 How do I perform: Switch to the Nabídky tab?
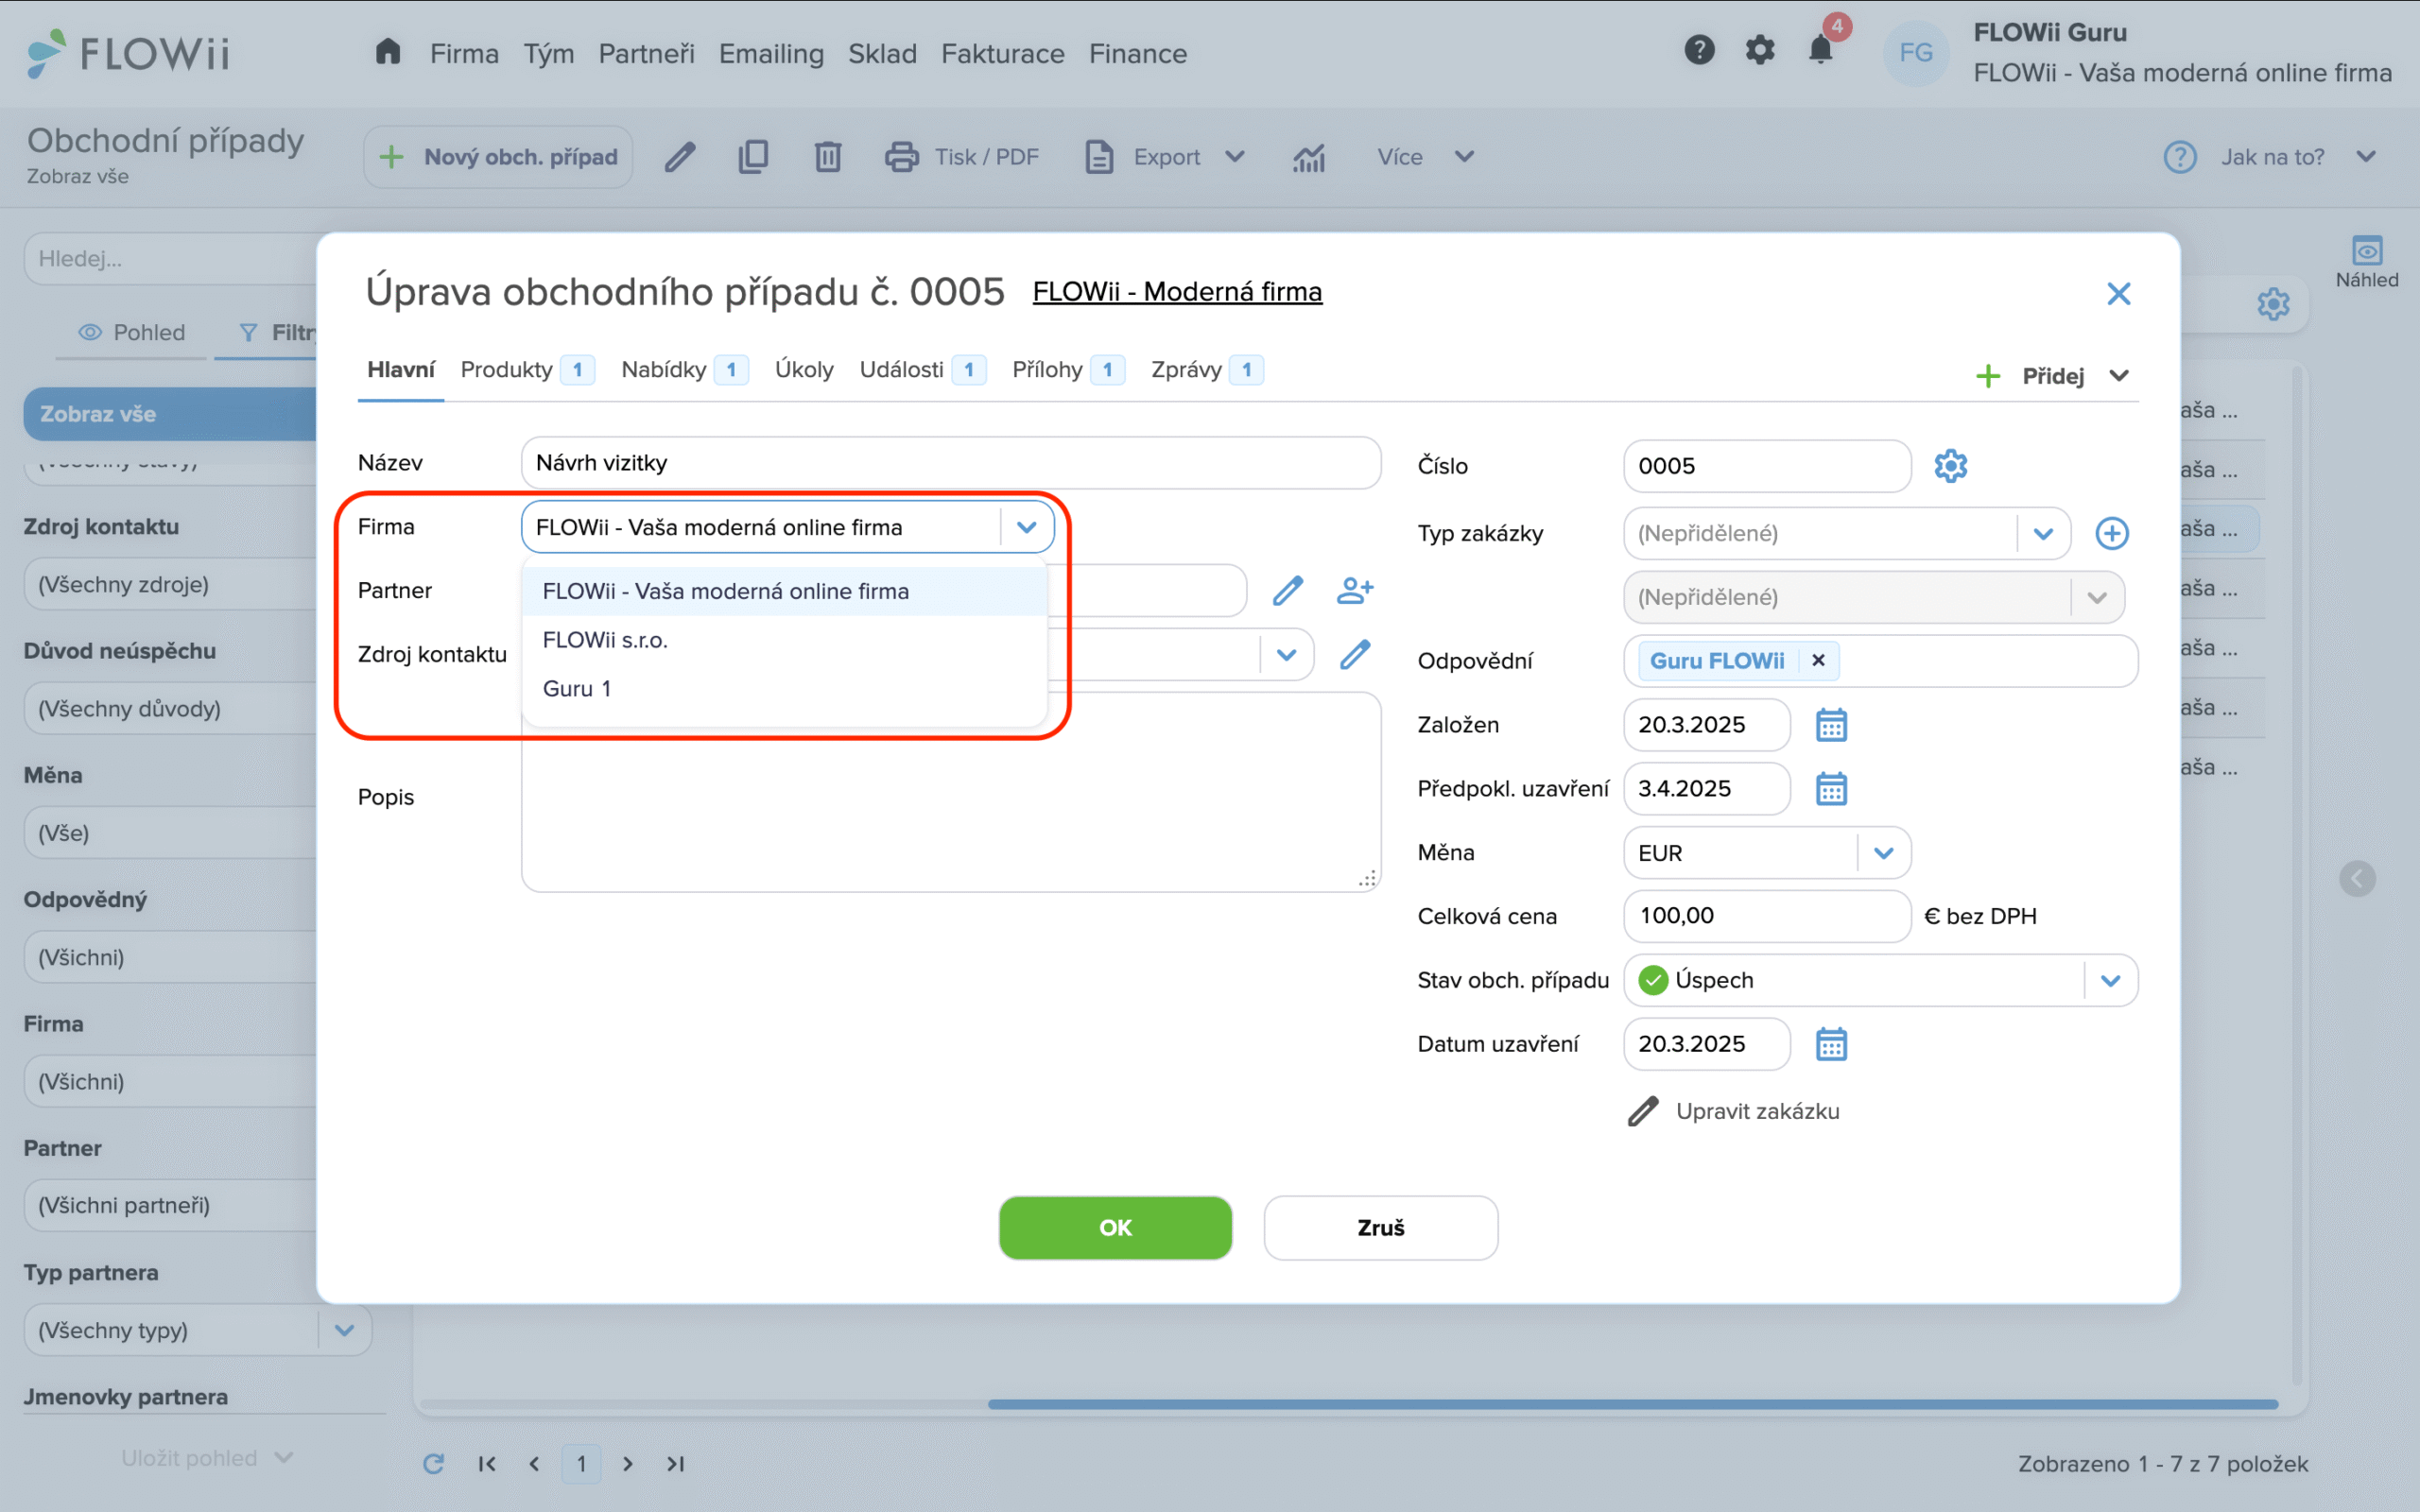coord(684,370)
